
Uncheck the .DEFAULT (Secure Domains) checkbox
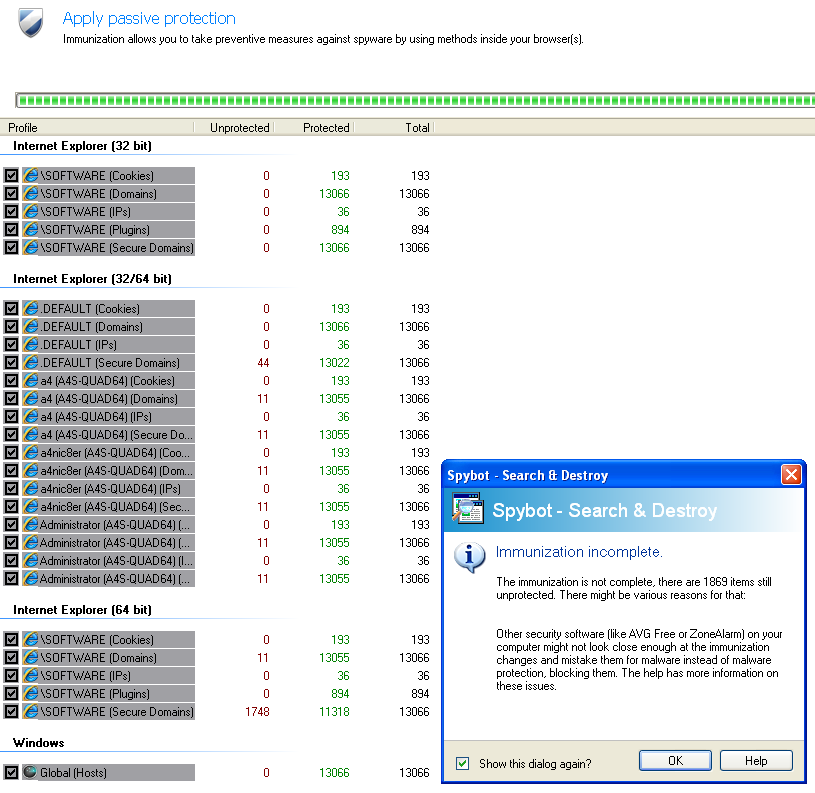pyautogui.click(x=11, y=363)
